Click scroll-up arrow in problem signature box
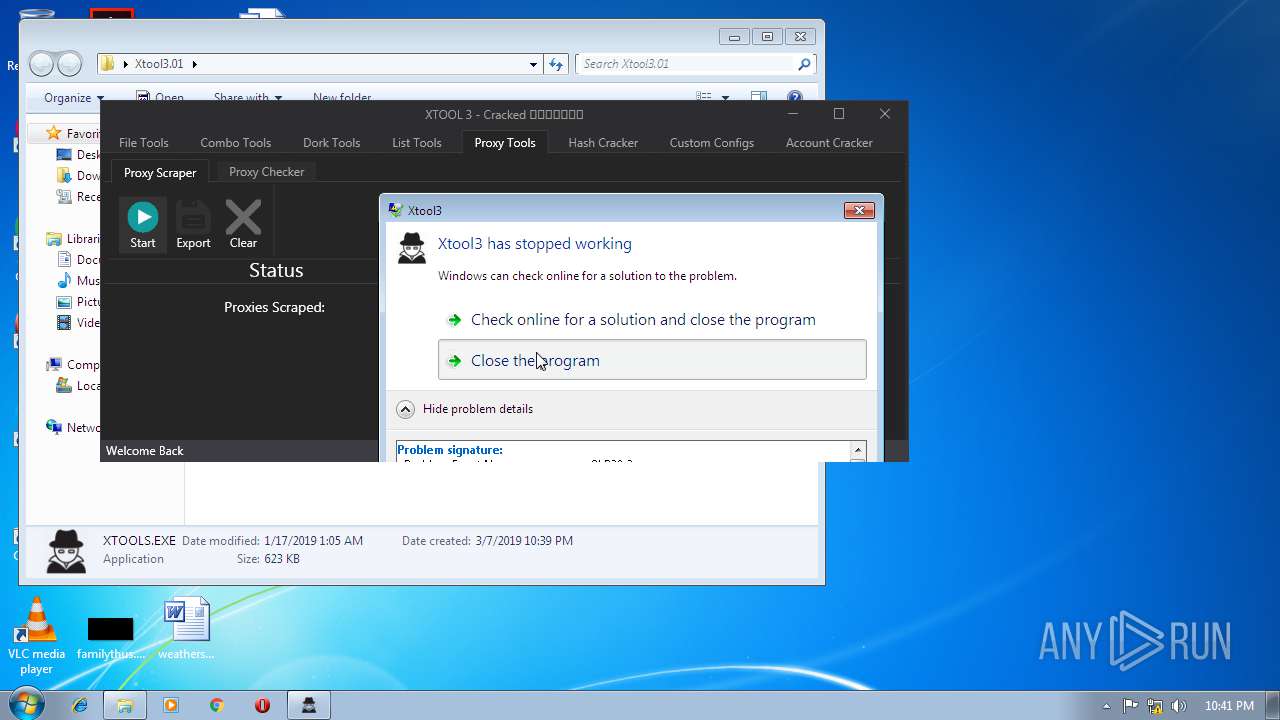This screenshot has height=720, width=1280. click(x=857, y=451)
